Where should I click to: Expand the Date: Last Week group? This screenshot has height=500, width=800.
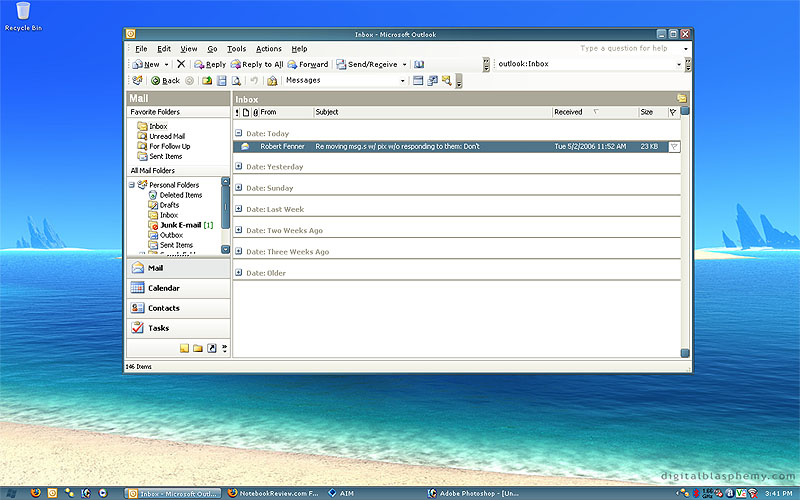[238, 208]
